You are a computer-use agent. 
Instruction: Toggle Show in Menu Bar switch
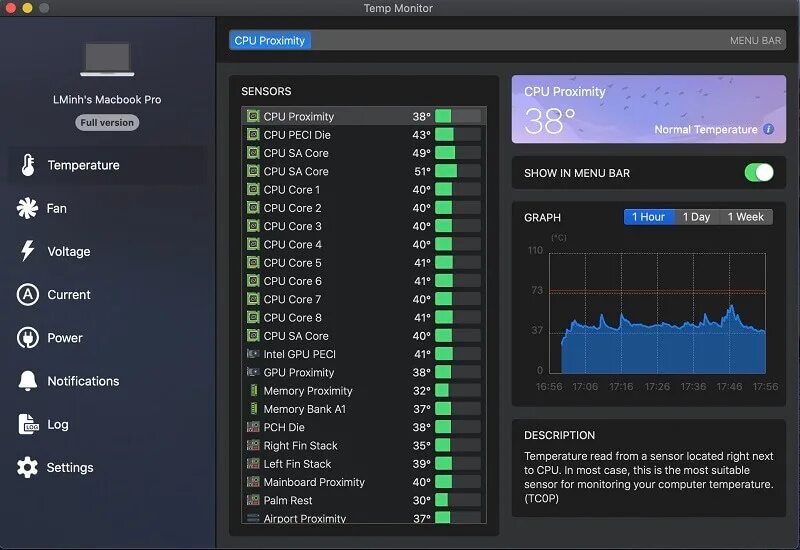(x=759, y=172)
